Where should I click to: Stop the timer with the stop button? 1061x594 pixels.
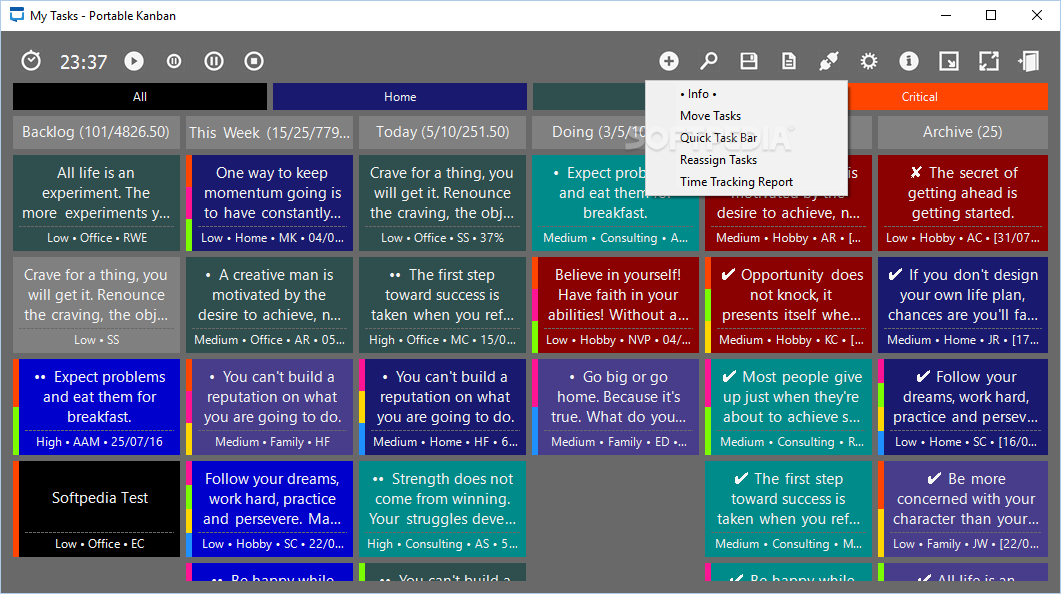click(x=254, y=62)
